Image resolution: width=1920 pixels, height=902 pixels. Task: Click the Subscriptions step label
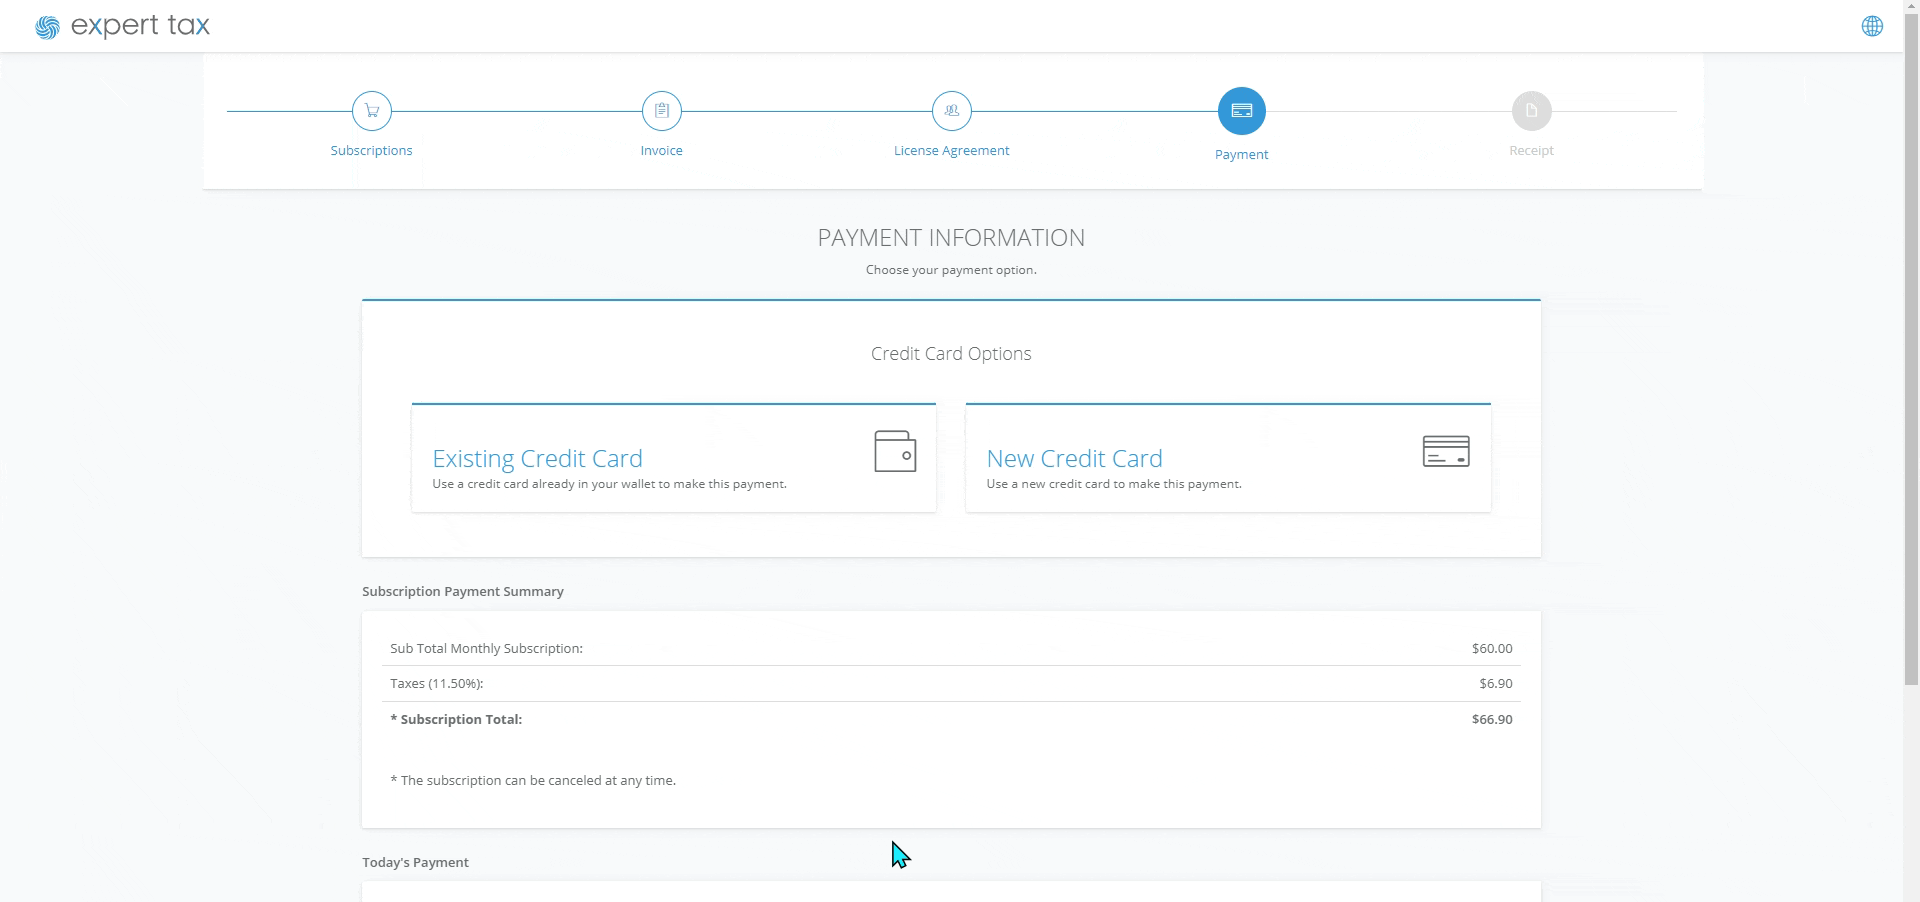370,151
